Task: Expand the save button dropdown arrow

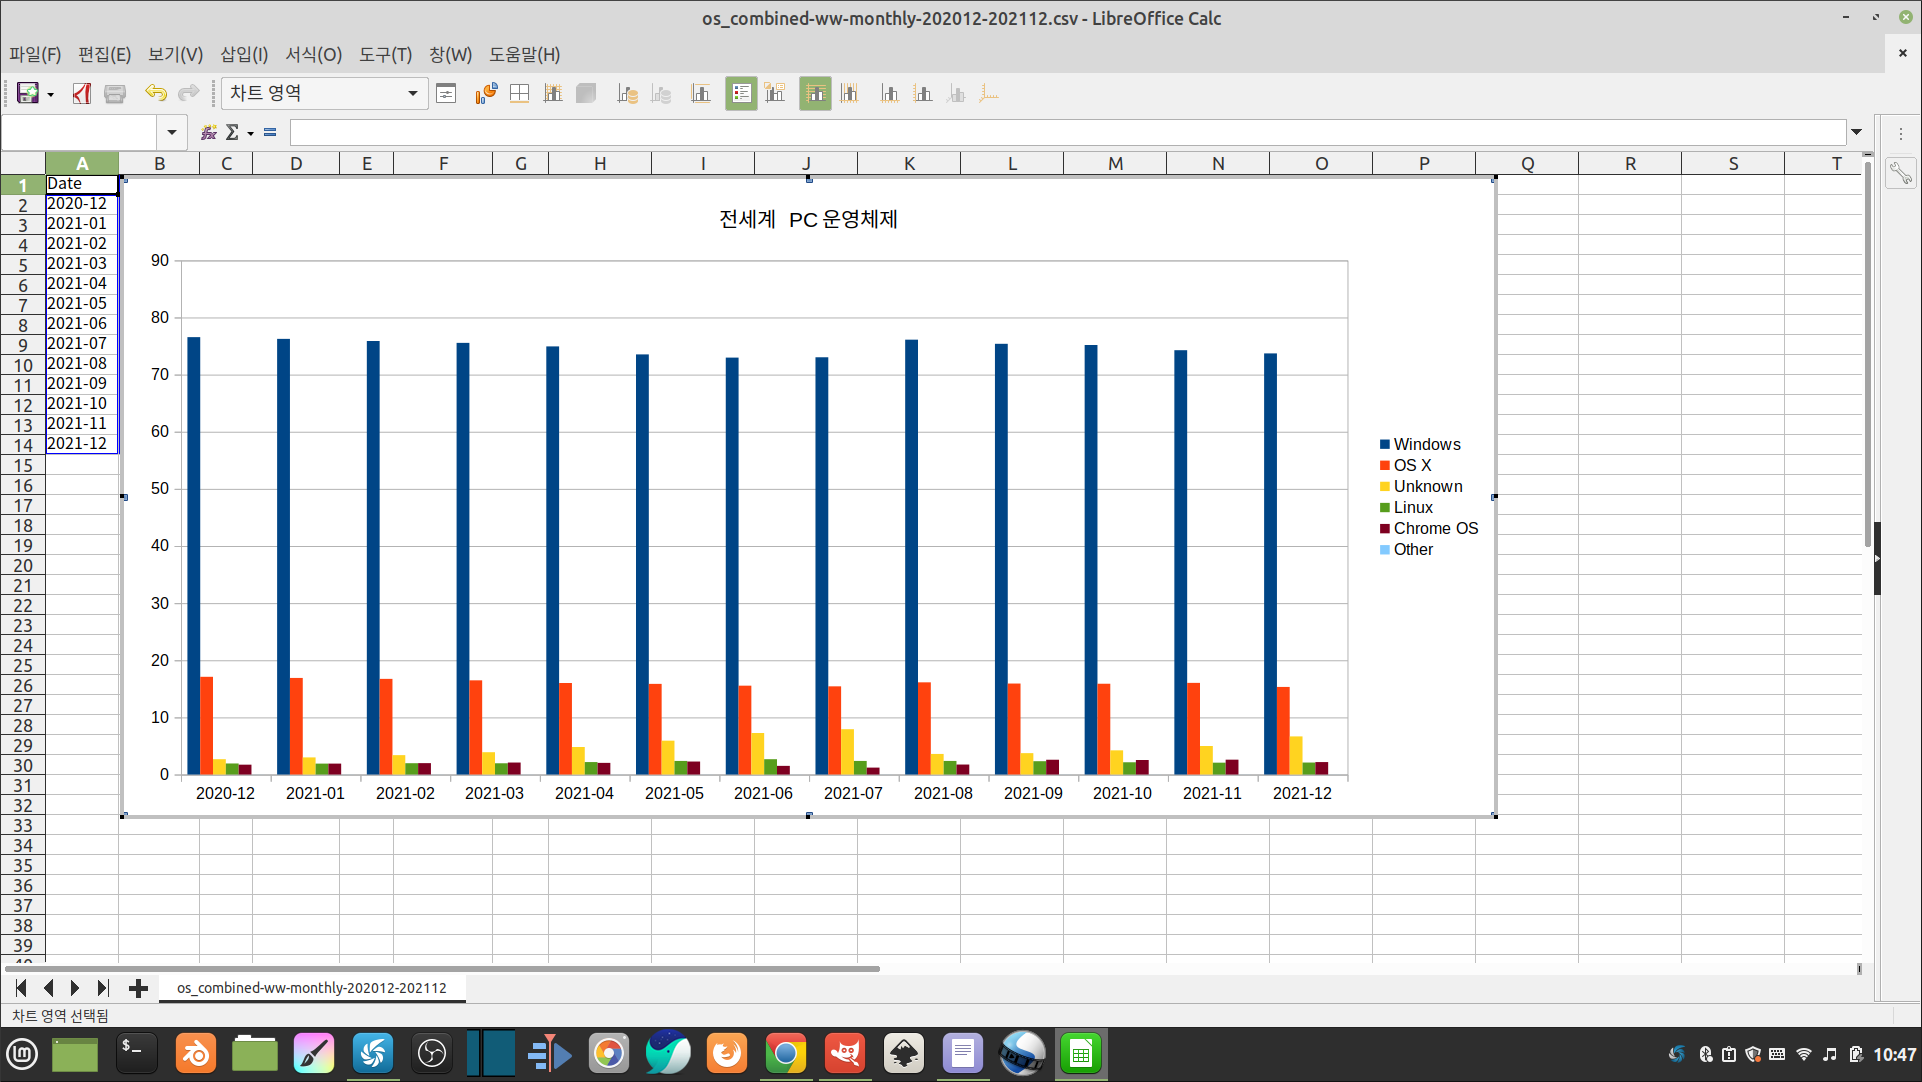Action: [50, 94]
